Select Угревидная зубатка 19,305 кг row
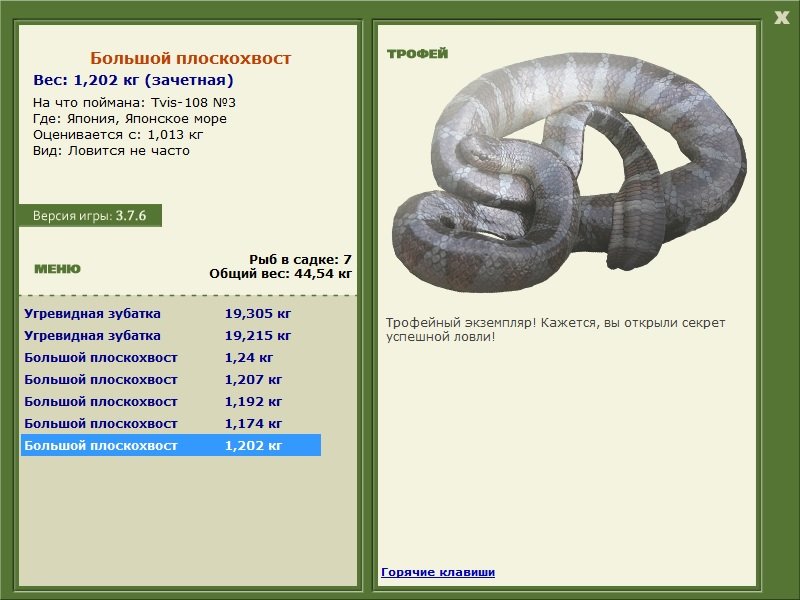The width and height of the screenshot is (800, 600). (171, 313)
